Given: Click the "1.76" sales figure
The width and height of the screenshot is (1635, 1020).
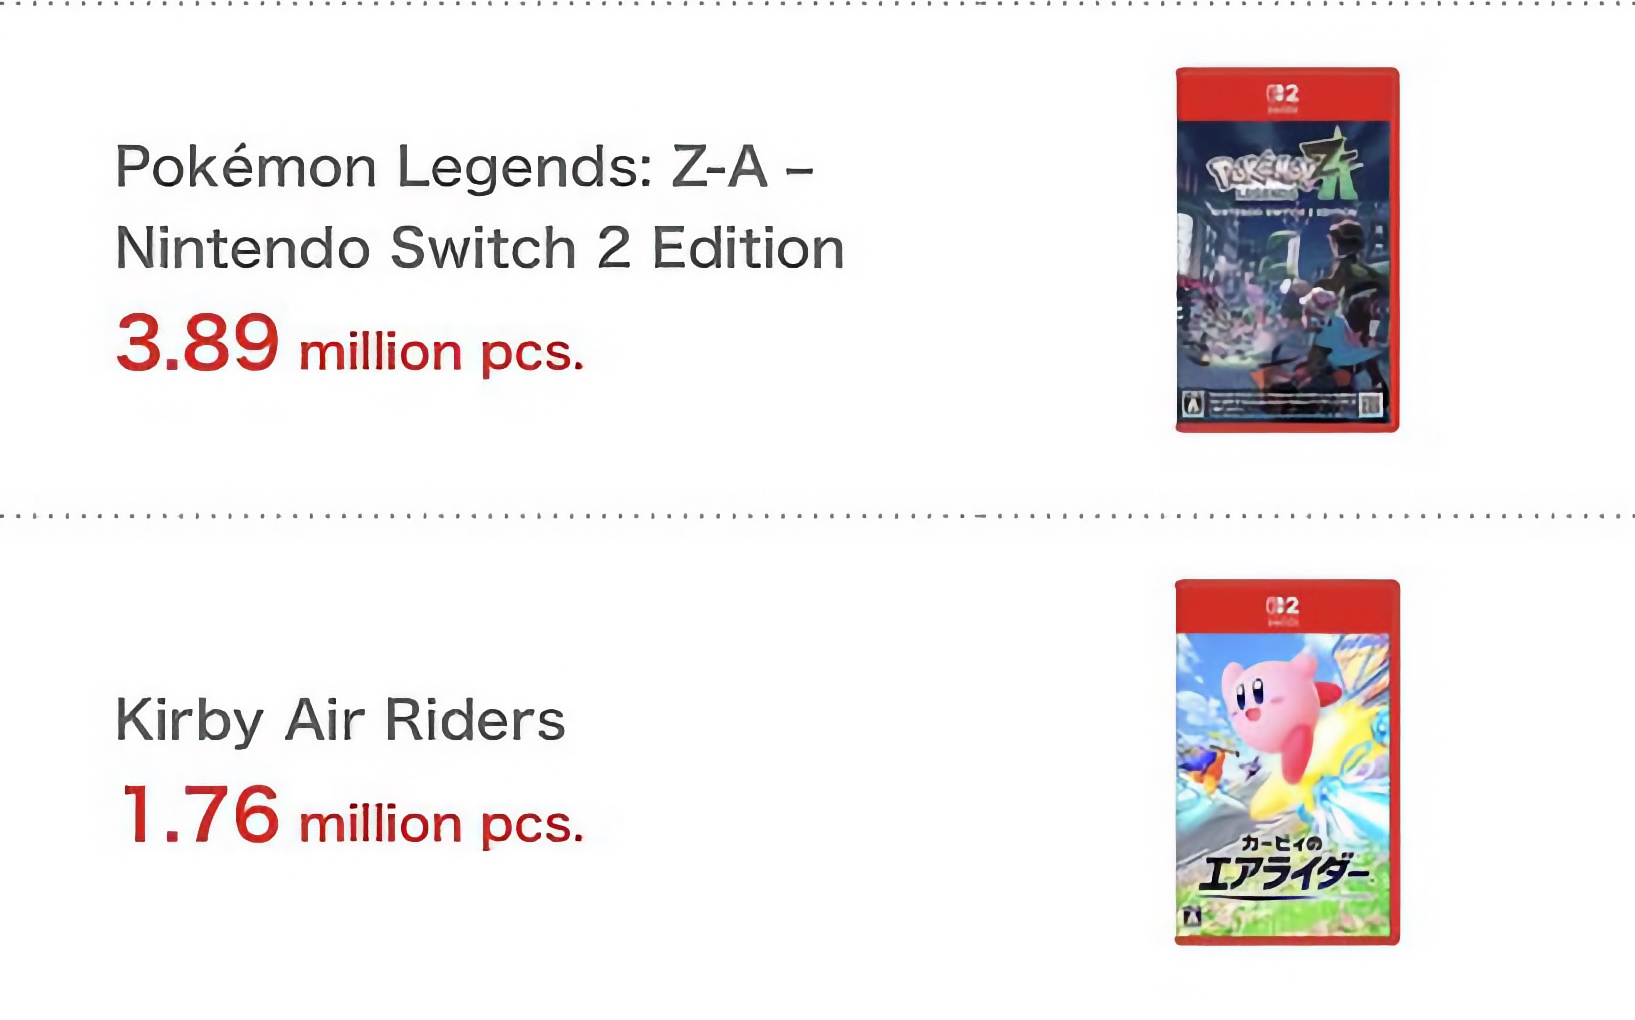Looking at the screenshot, I should (x=200, y=815).
